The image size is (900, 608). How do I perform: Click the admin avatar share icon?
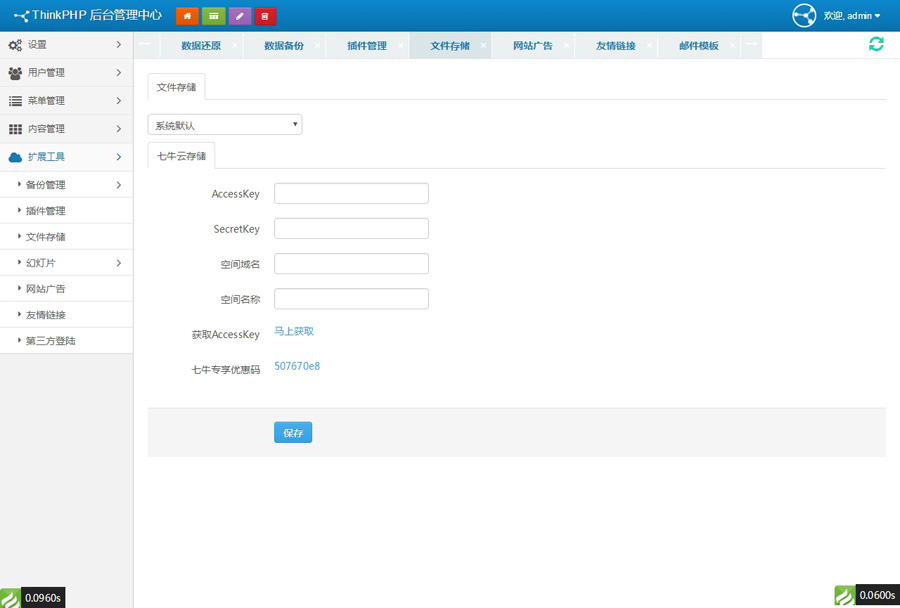click(x=804, y=16)
